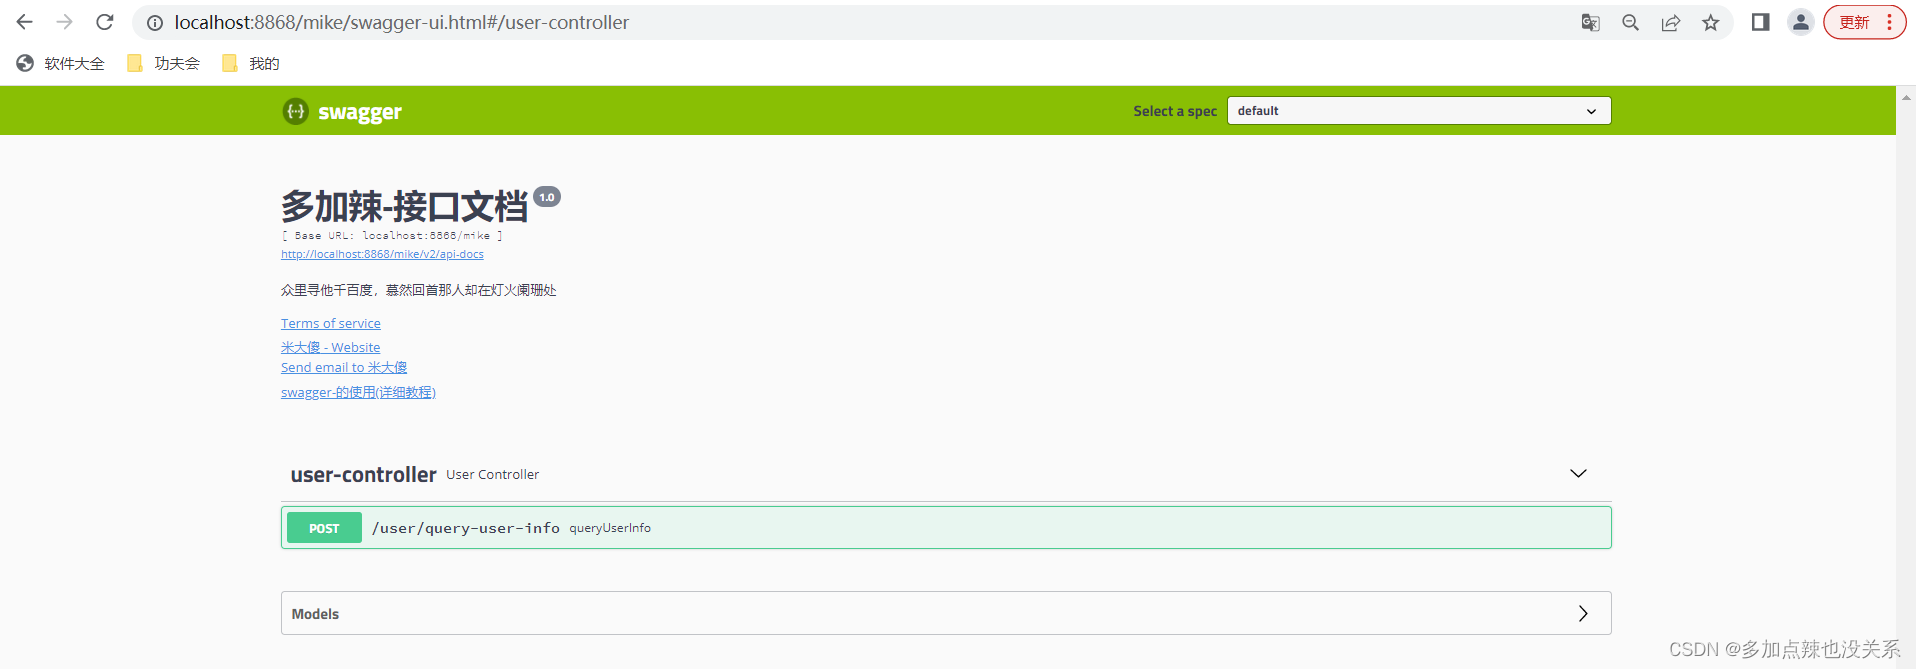Click the POST method badge
This screenshot has width=1916, height=669.
point(324,528)
